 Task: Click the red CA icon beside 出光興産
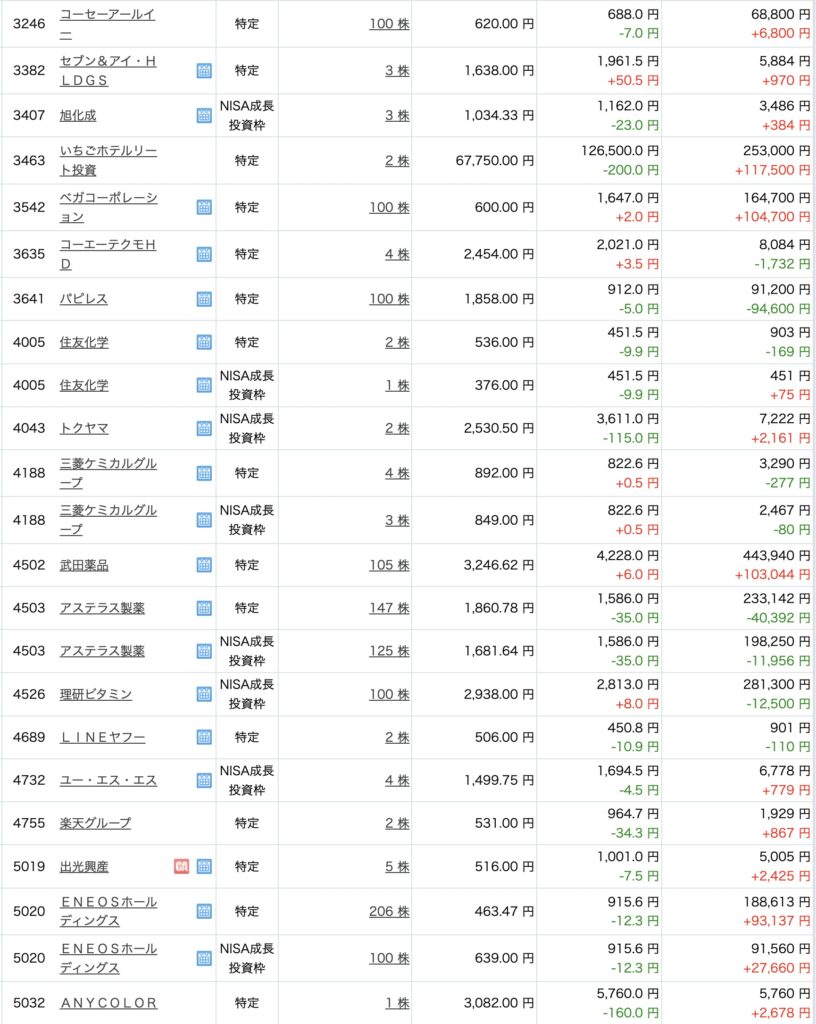[x=182, y=866]
